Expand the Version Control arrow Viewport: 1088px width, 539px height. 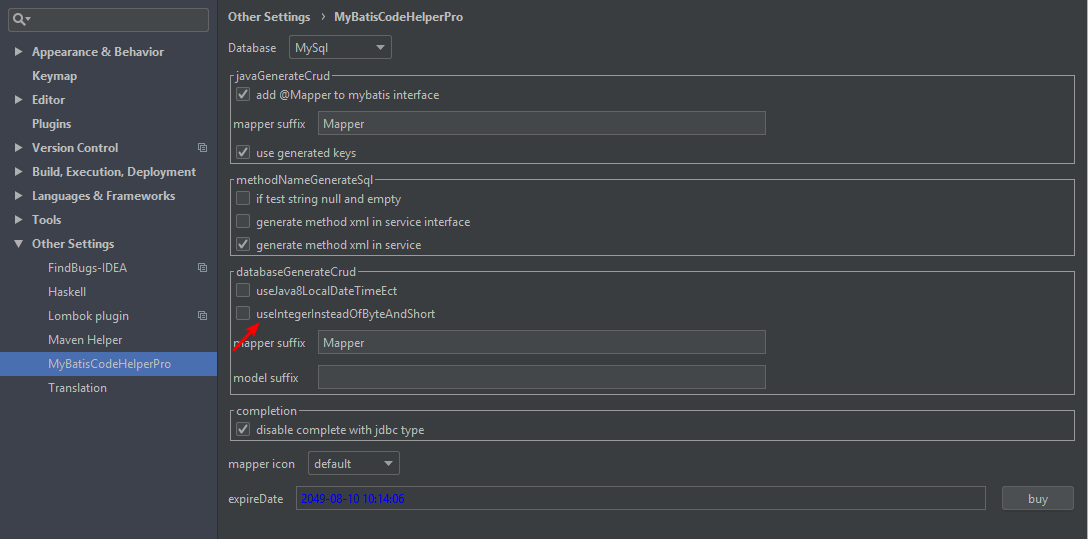click(19, 147)
